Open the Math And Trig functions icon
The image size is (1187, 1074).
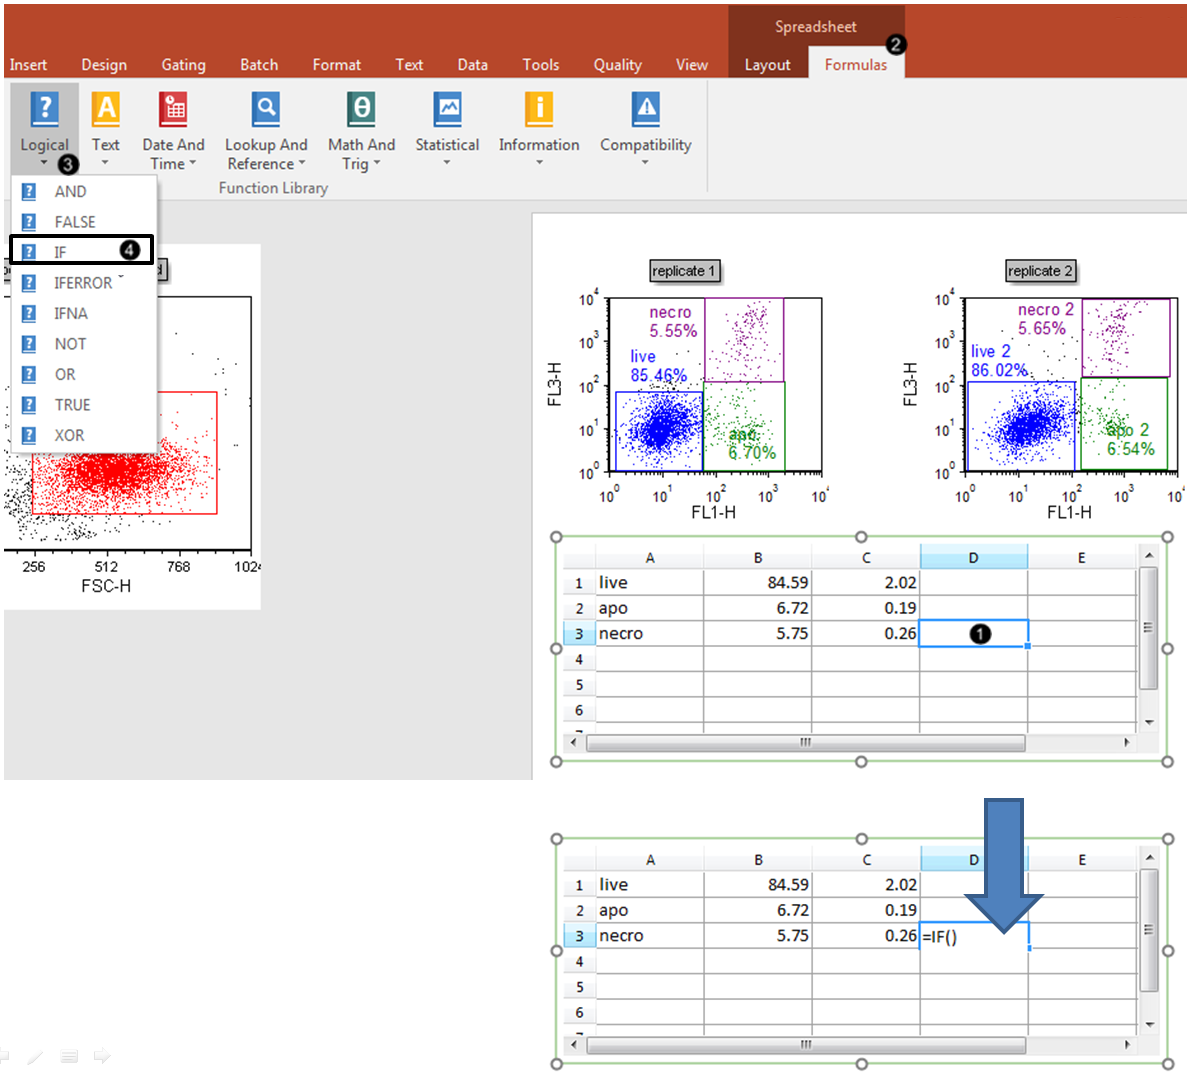coord(361,109)
